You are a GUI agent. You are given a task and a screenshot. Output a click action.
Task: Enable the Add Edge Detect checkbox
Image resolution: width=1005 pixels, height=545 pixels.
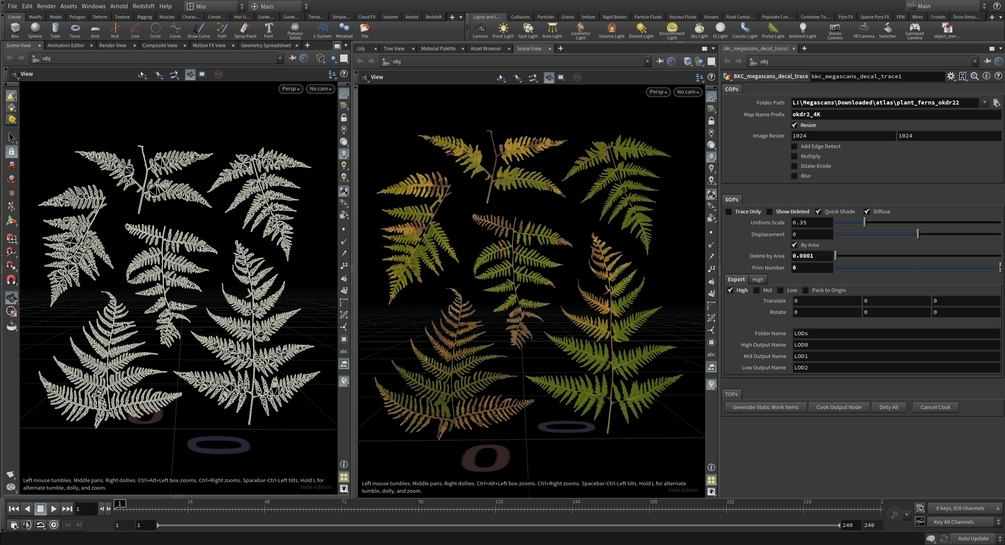(x=795, y=146)
